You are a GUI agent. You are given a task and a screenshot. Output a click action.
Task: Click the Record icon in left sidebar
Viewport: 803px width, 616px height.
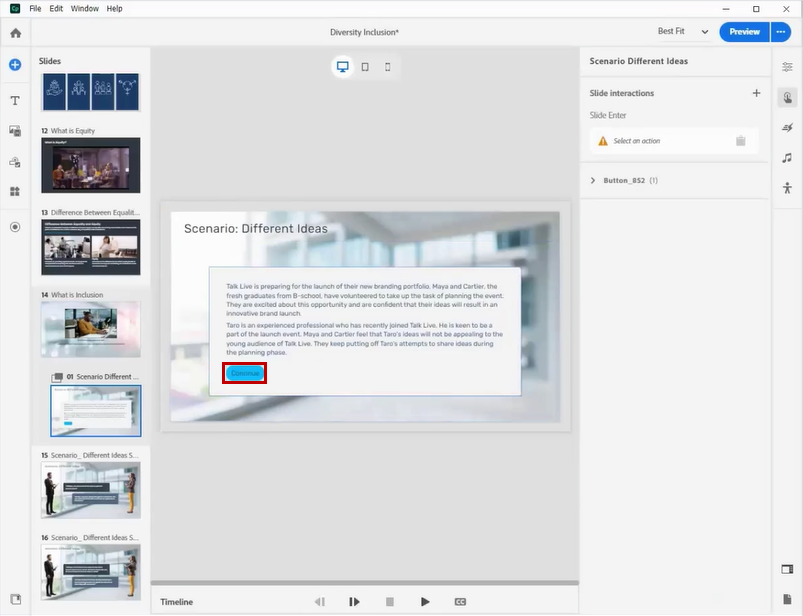point(15,227)
